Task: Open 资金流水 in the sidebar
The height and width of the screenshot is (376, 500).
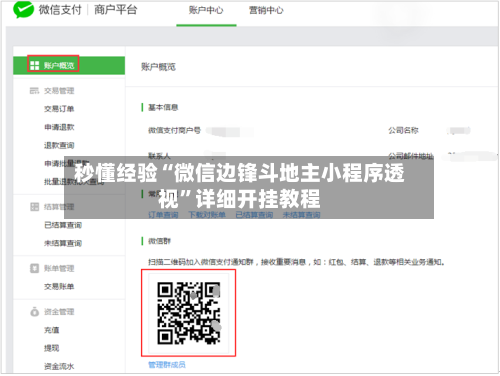Action: [x=59, y=367]
